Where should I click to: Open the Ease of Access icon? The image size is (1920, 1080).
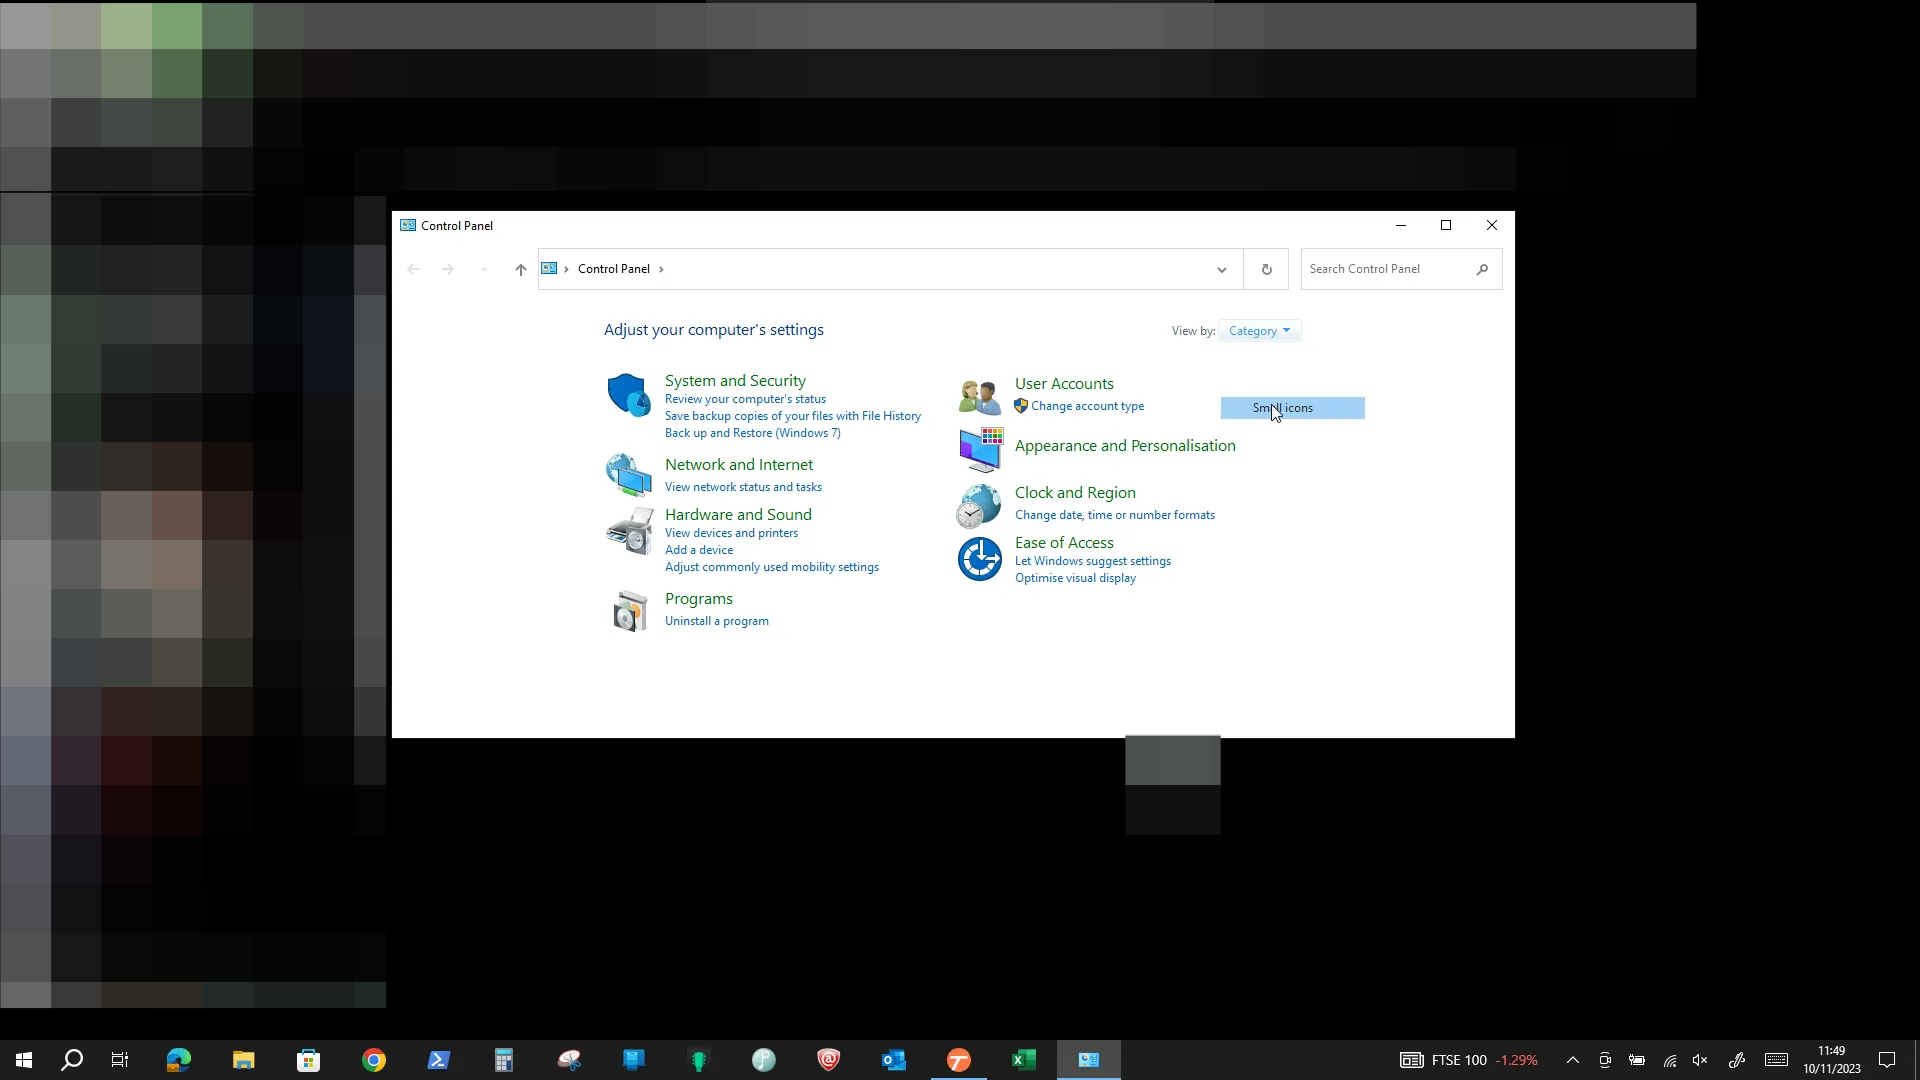pos(979,559)
